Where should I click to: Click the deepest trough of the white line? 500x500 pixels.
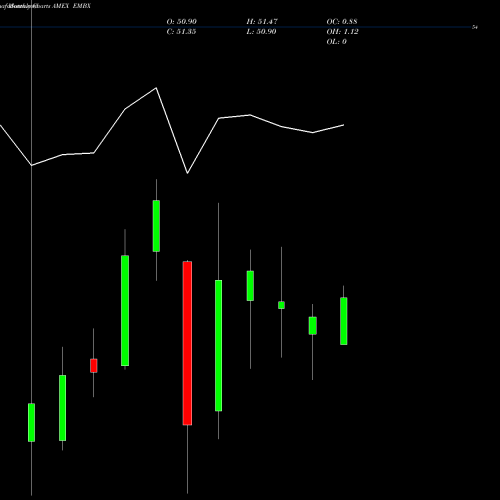click(x=187, y=173)
